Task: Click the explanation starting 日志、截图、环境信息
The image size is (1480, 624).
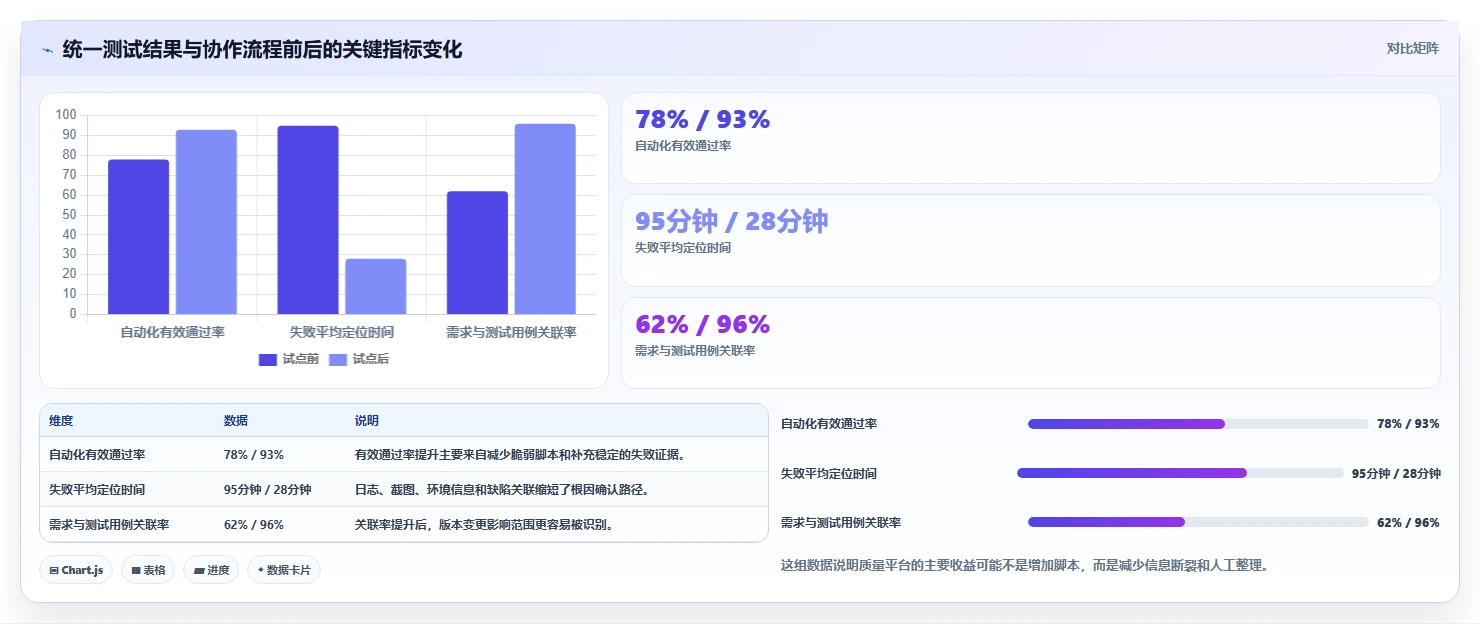Action: 502,489
